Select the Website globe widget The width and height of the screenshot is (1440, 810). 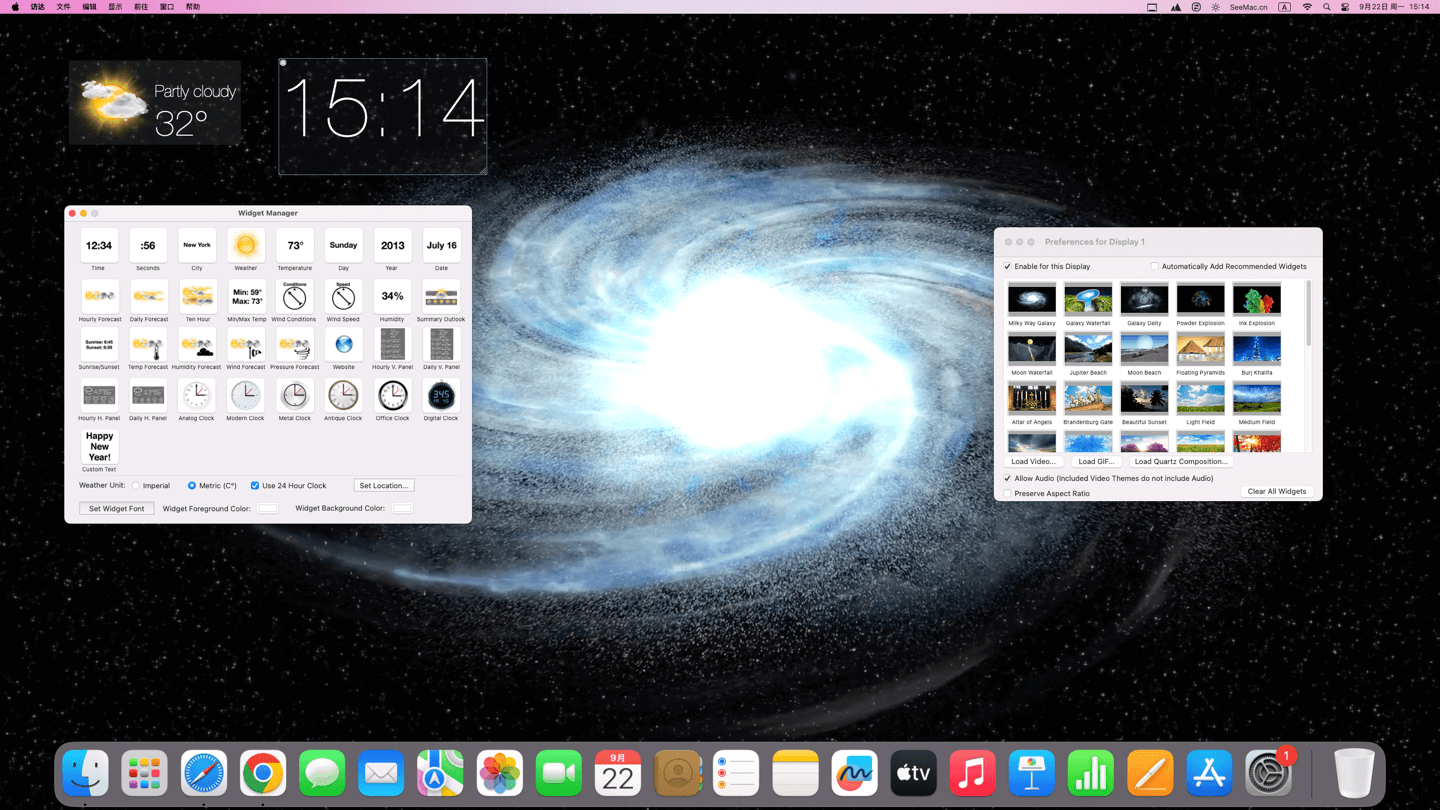(x=343, y=345)
